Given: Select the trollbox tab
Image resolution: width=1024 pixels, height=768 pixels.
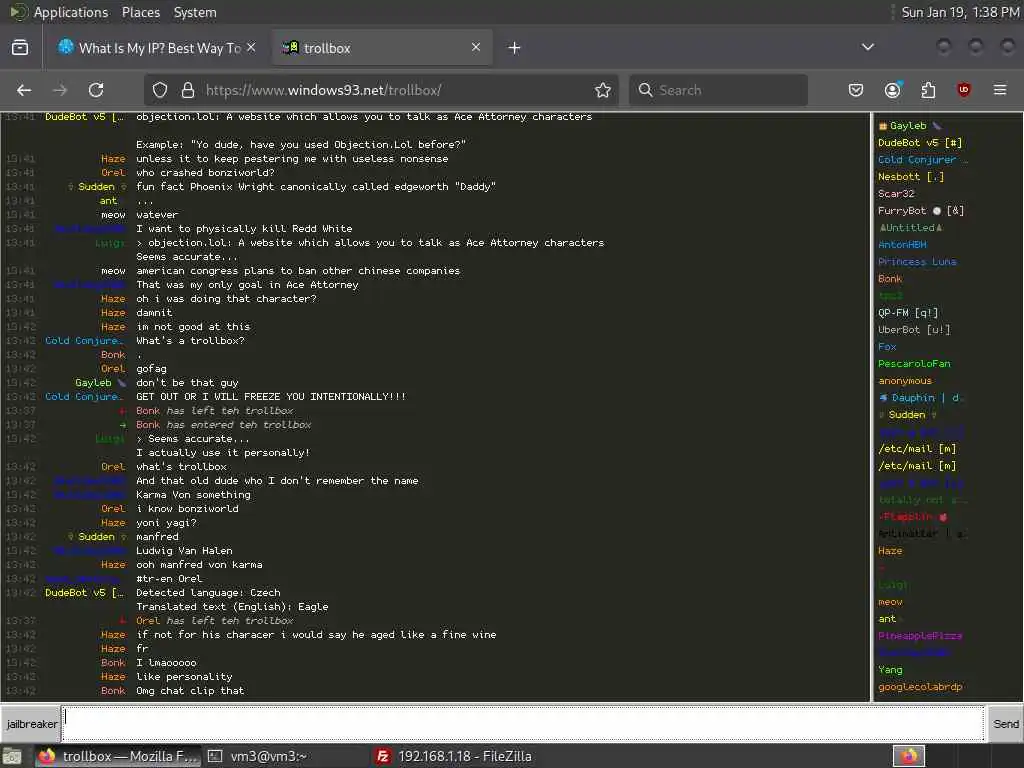Looking at the screenshot, I should pyautogui.click(x=382, y=48).
